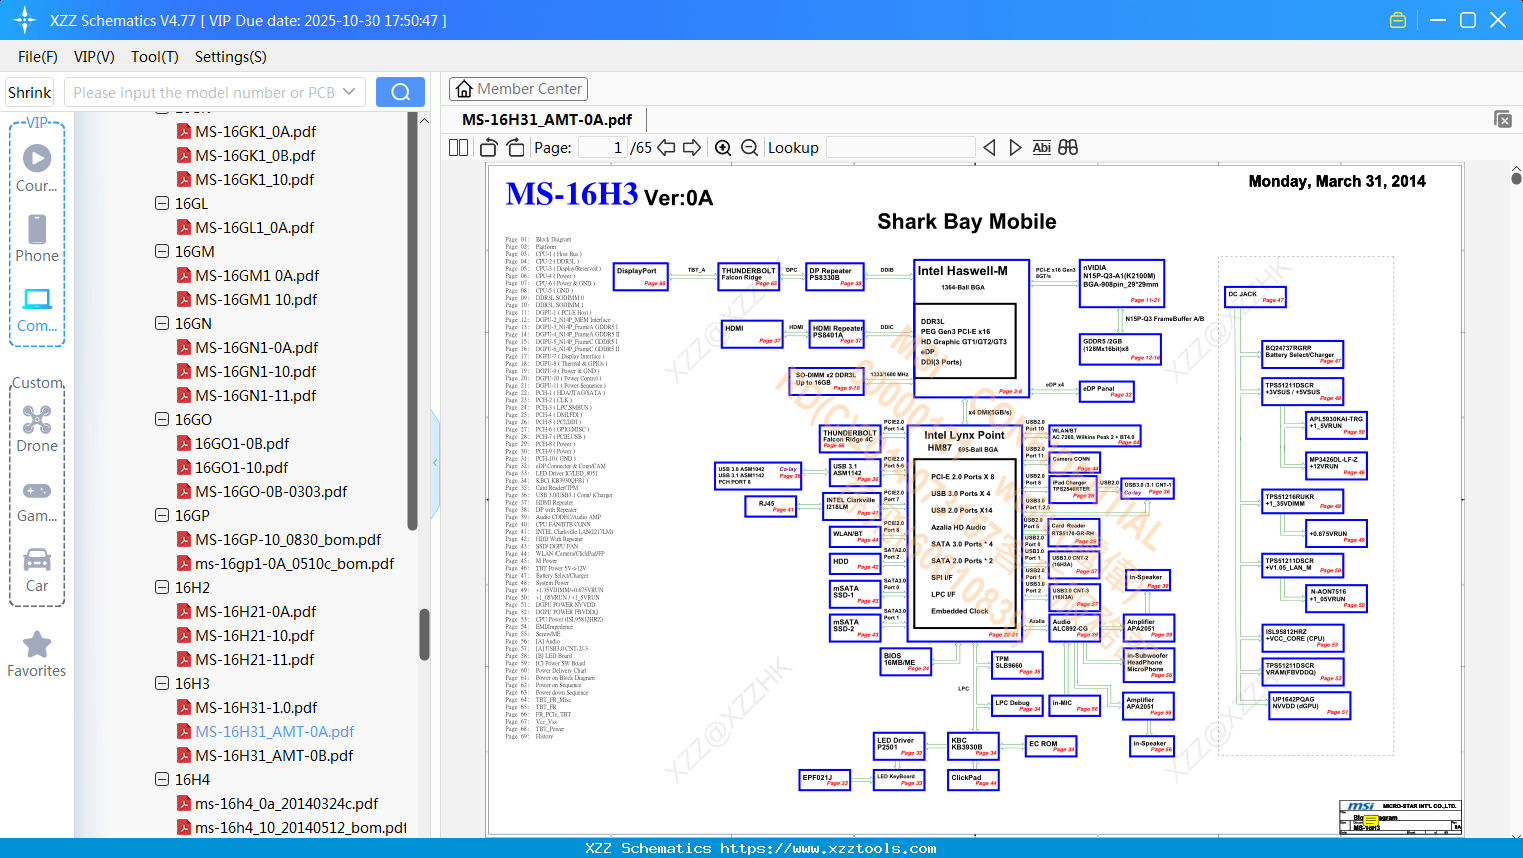Open ms-16gp1-0A_0510c_bom.pdf file
This screenshot has width=1523, height=858.
click(294, 563)
